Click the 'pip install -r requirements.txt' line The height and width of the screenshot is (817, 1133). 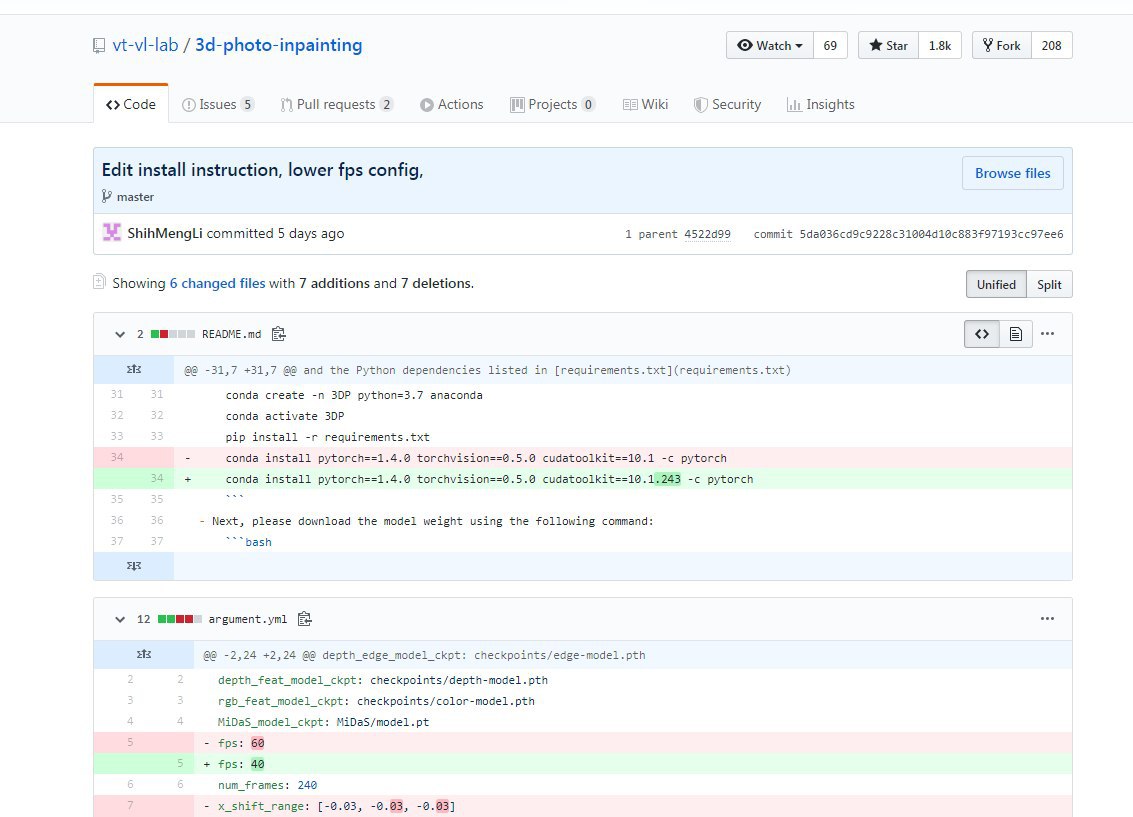click(x=582, y=437)
